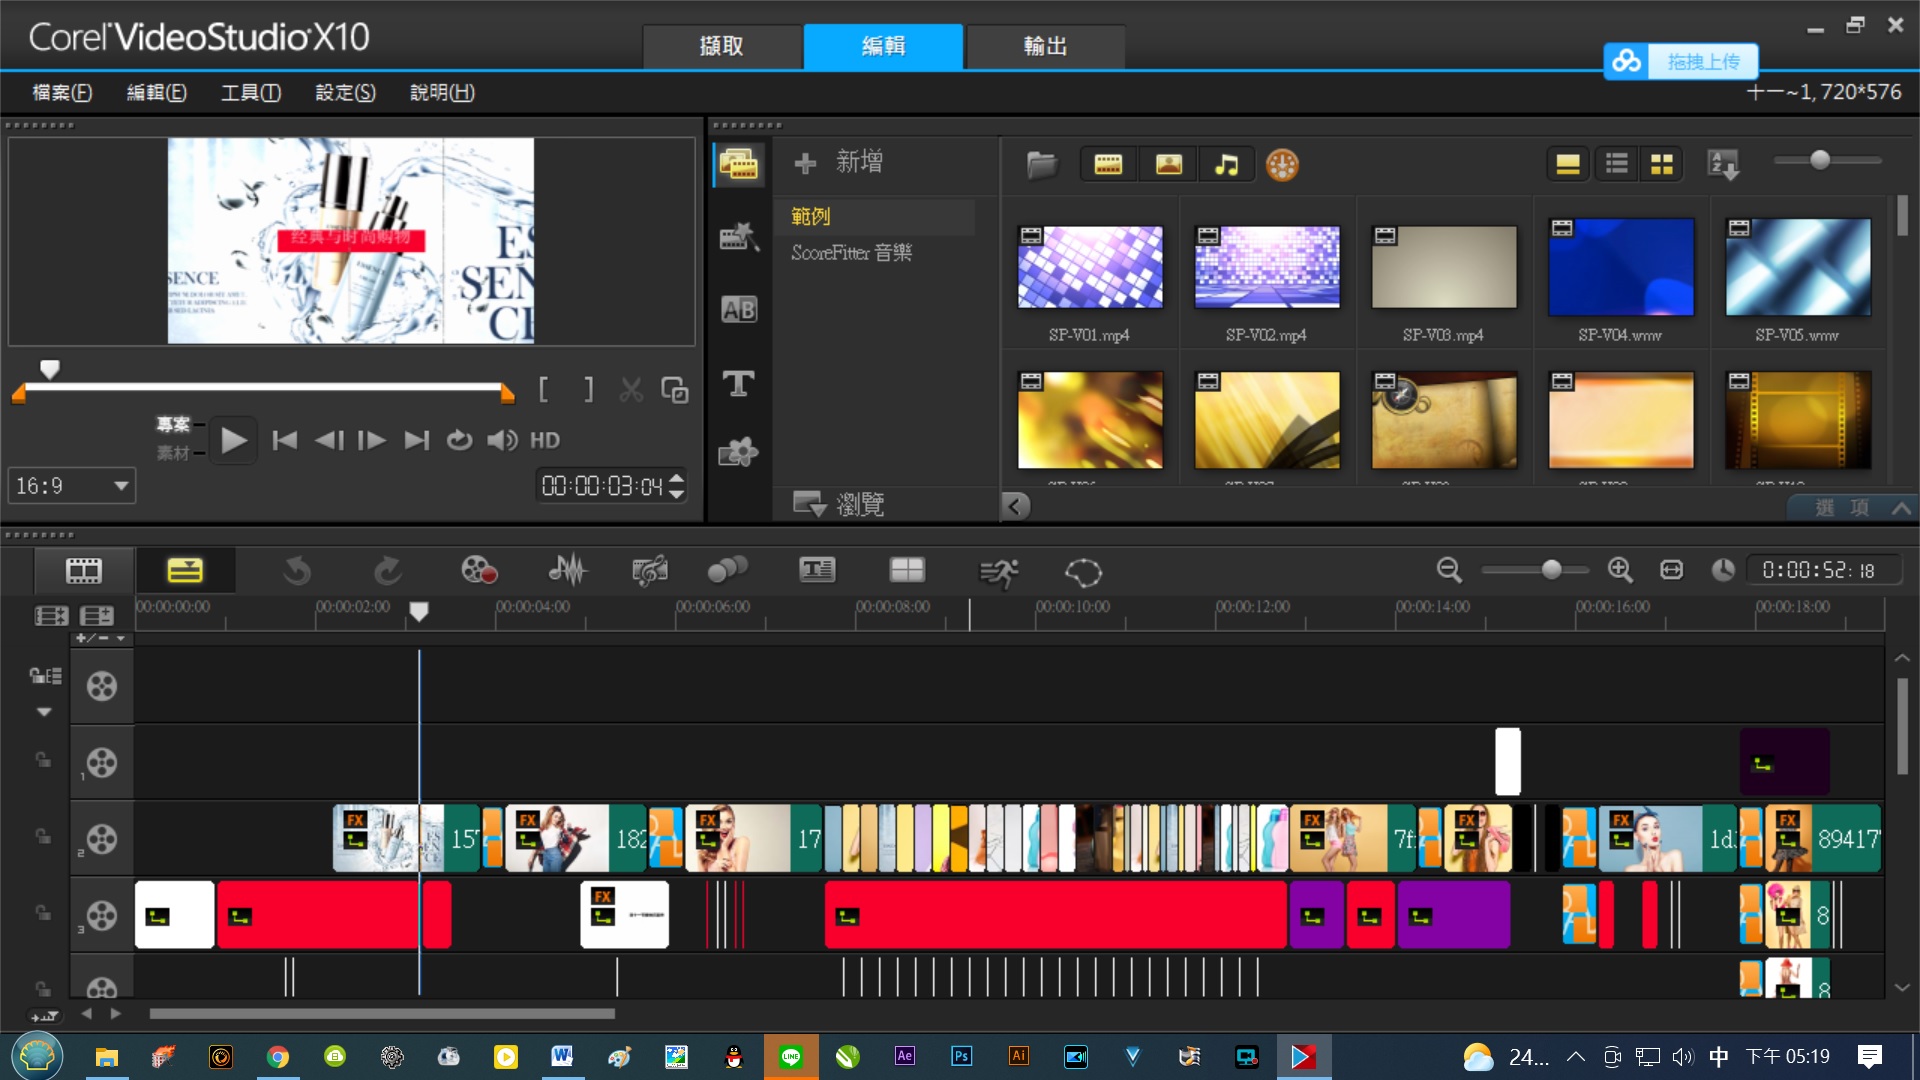Enlarge the preview window

(675, 389)
